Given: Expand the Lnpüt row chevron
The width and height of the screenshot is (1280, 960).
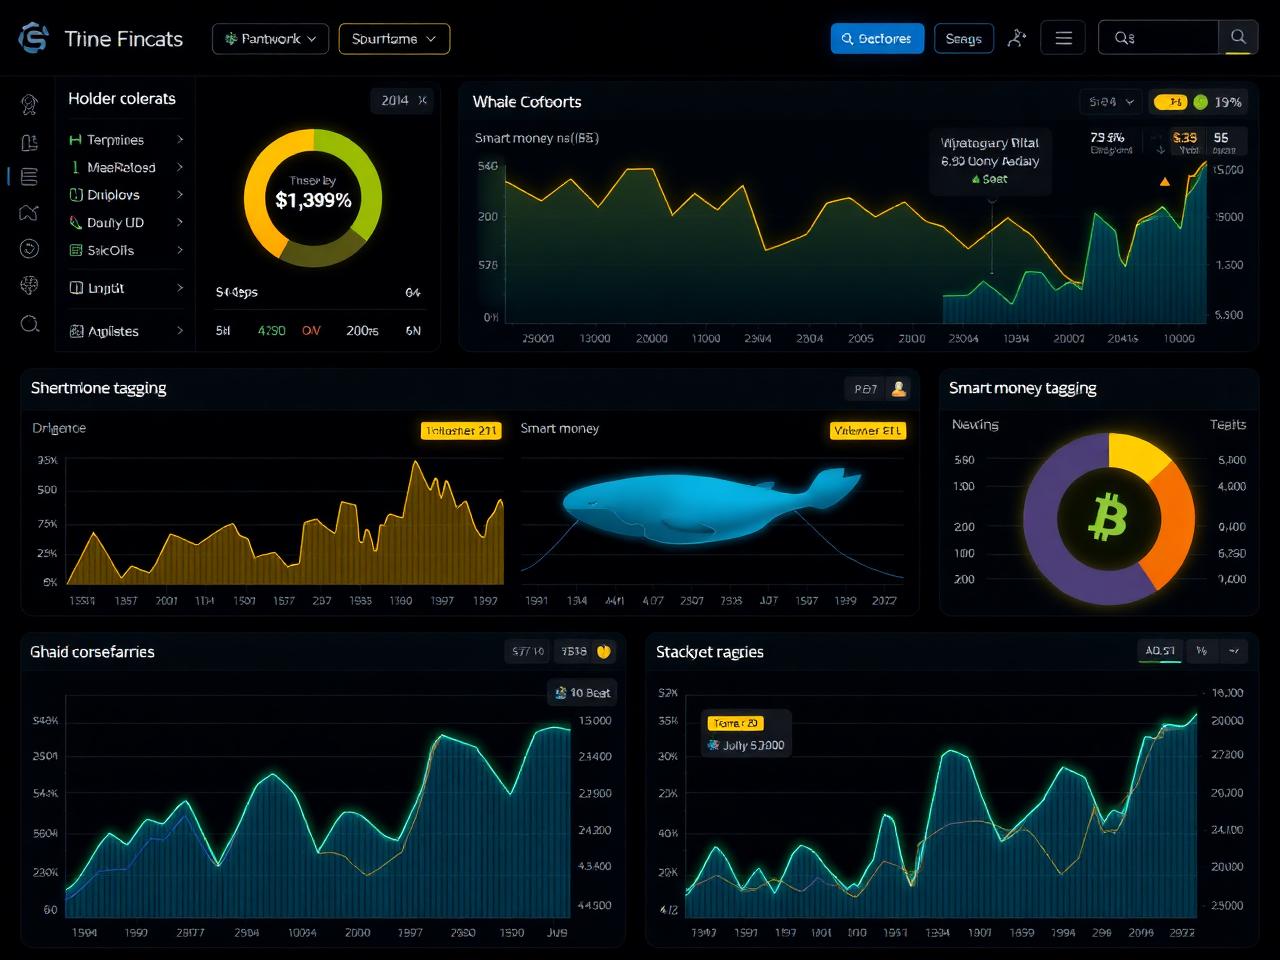Looking at the screenshot, I should pyautogui.click(x=180, y=288).
